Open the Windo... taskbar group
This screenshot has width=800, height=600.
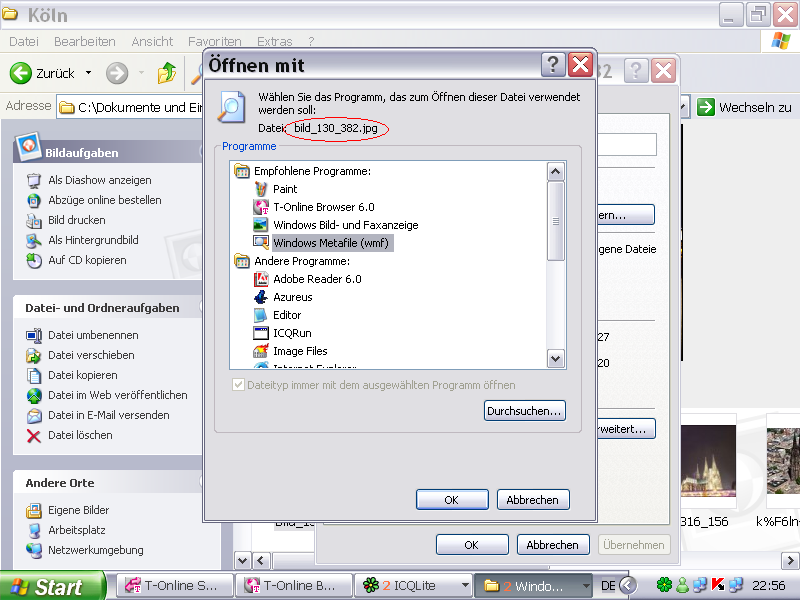click(x=533, y=586)
